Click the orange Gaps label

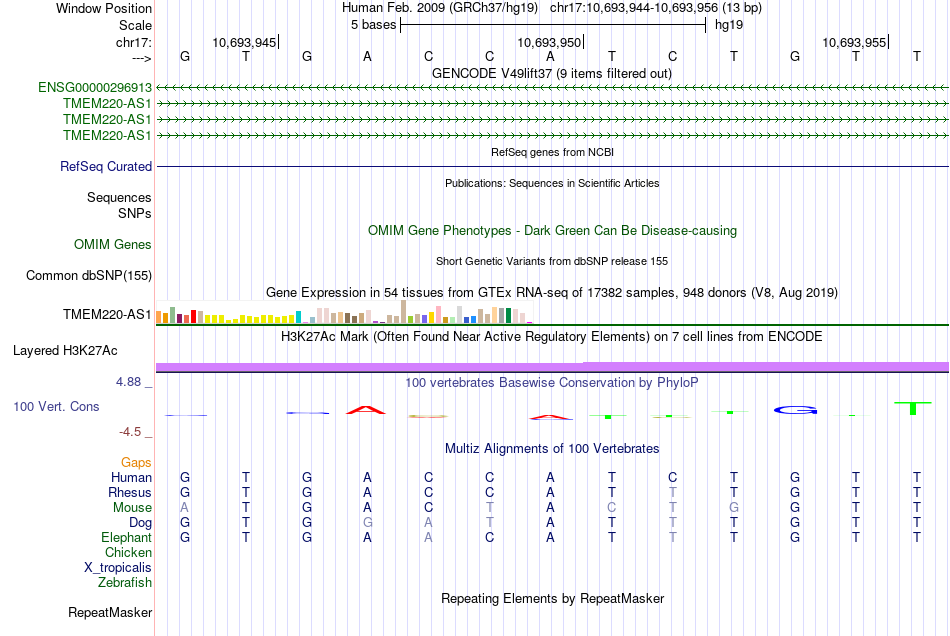coord(136,463)
